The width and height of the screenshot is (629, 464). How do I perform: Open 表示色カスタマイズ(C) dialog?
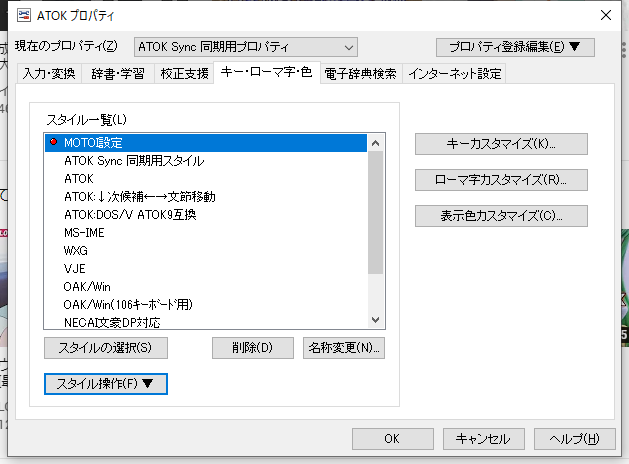[x=501, y=216]
